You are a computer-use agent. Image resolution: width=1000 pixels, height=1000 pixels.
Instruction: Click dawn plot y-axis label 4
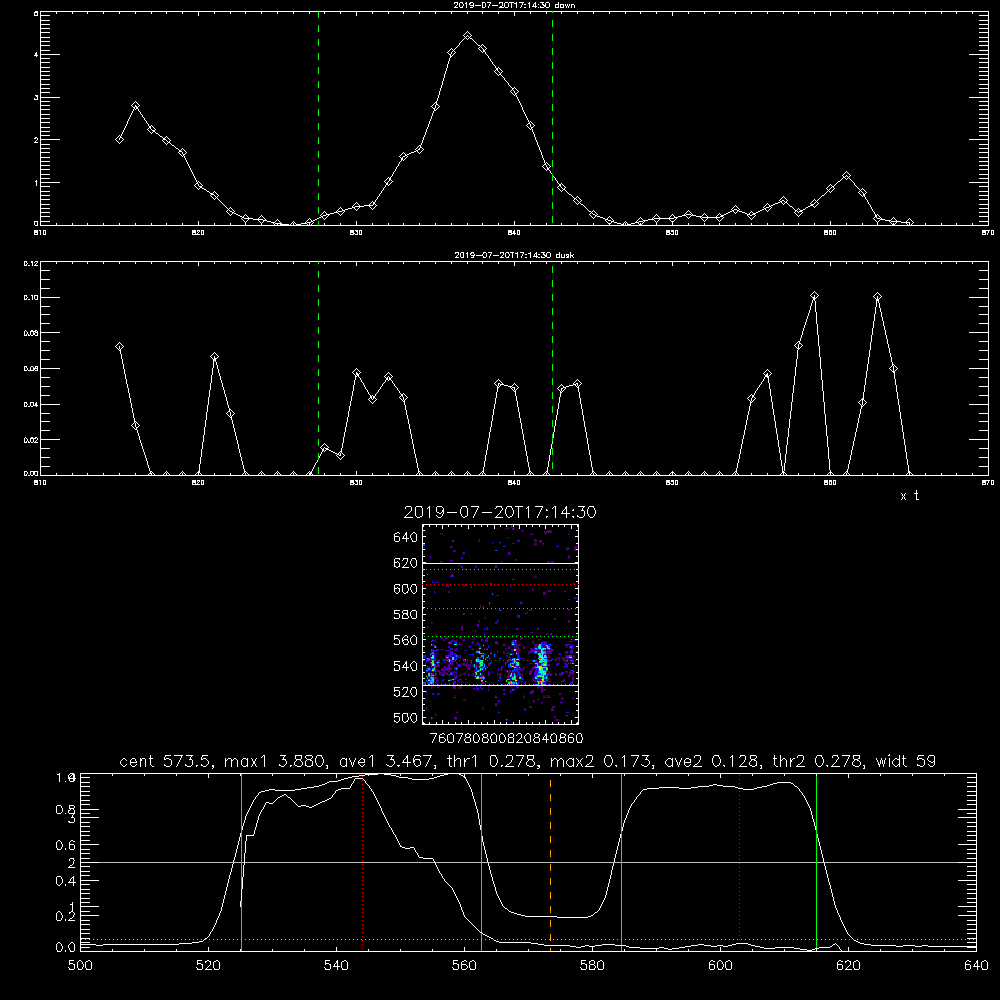click(36, 55)
